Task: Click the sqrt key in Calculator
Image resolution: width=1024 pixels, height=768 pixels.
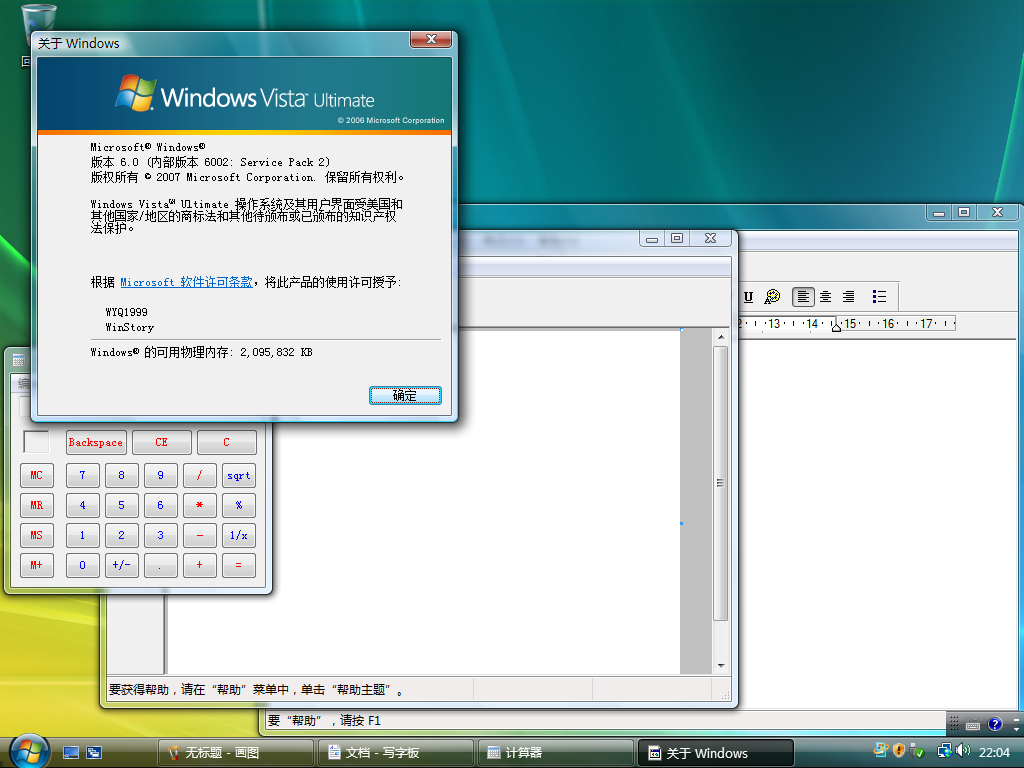Action: pyautogui.click(x=239, y=475)
